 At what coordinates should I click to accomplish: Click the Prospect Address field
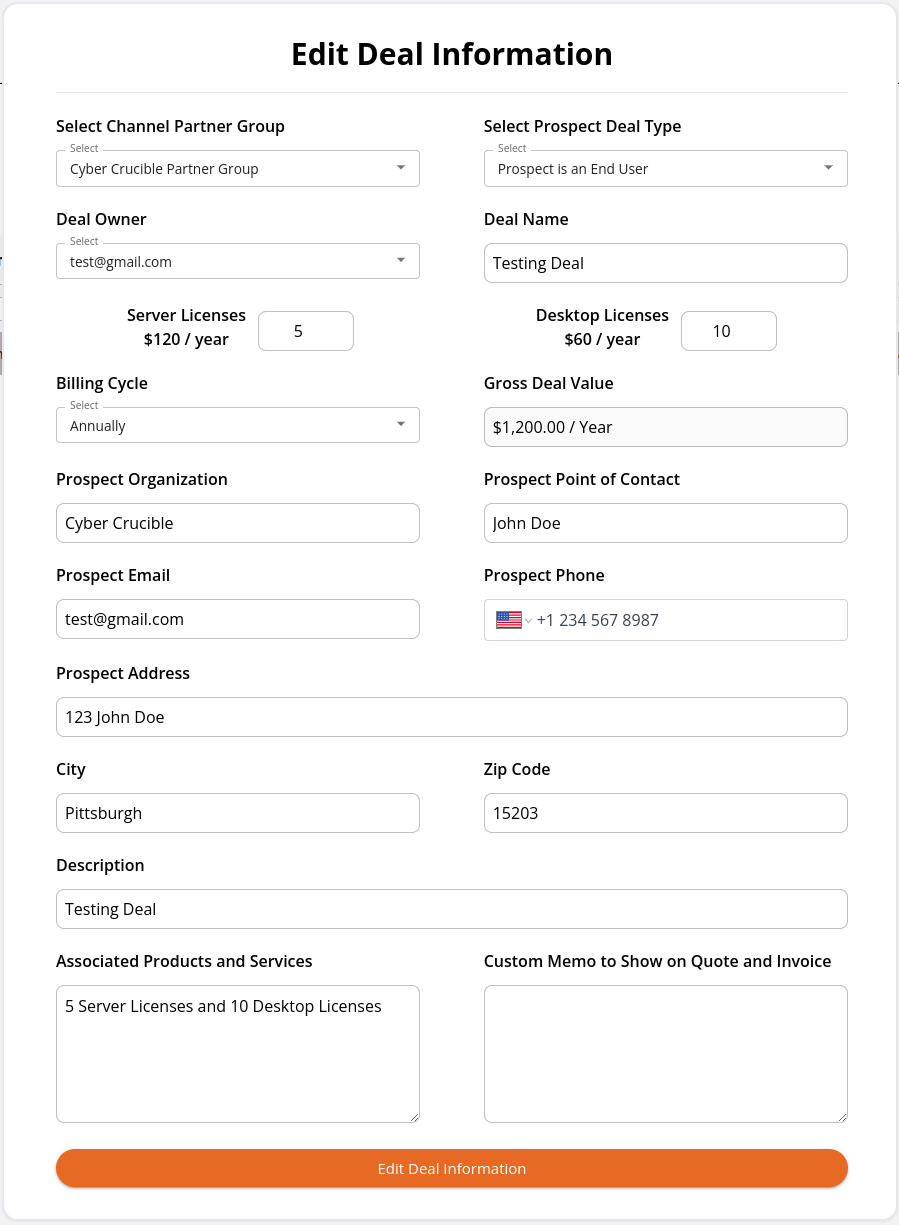452,717
